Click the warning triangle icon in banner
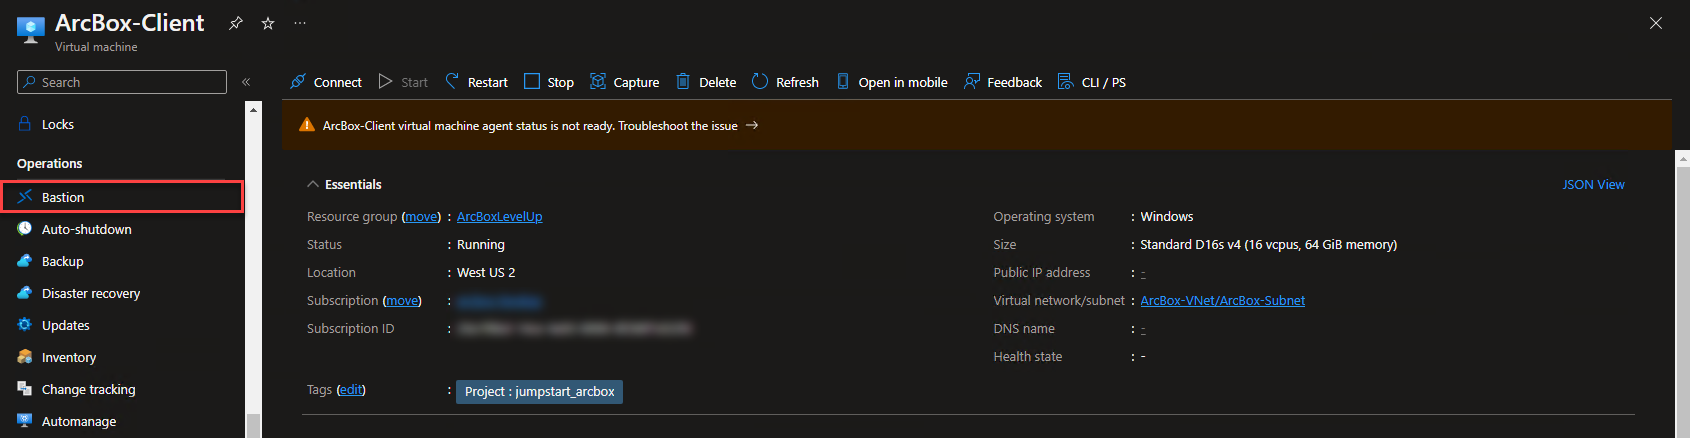This screenshot has height=438, width=1690. [307, 125]
